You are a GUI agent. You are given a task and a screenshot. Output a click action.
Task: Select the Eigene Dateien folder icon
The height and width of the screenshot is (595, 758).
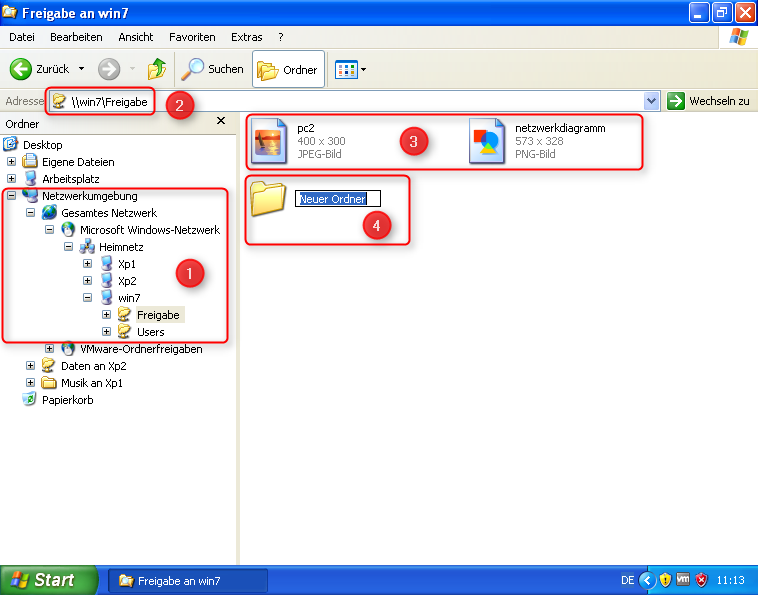pos(30,161)
